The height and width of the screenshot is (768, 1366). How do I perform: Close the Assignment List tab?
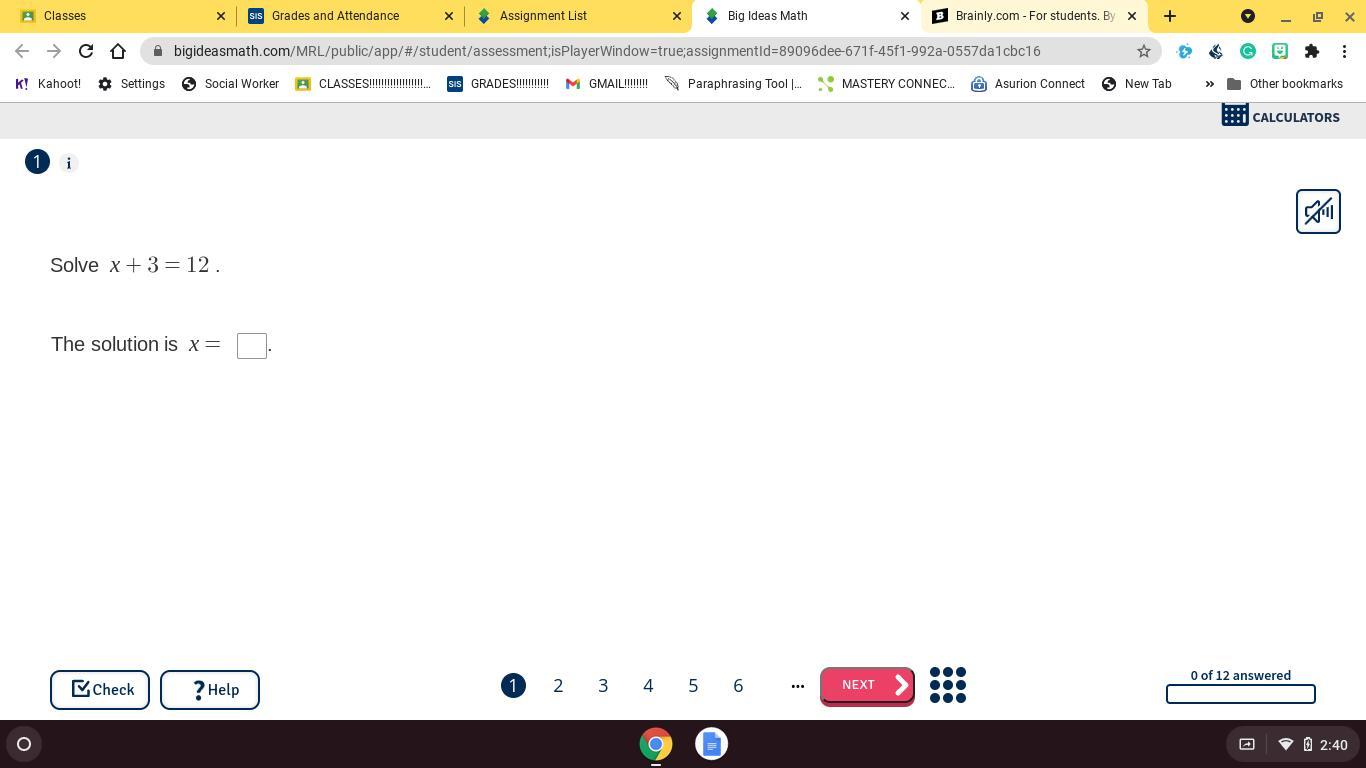[x=677, y=16]
